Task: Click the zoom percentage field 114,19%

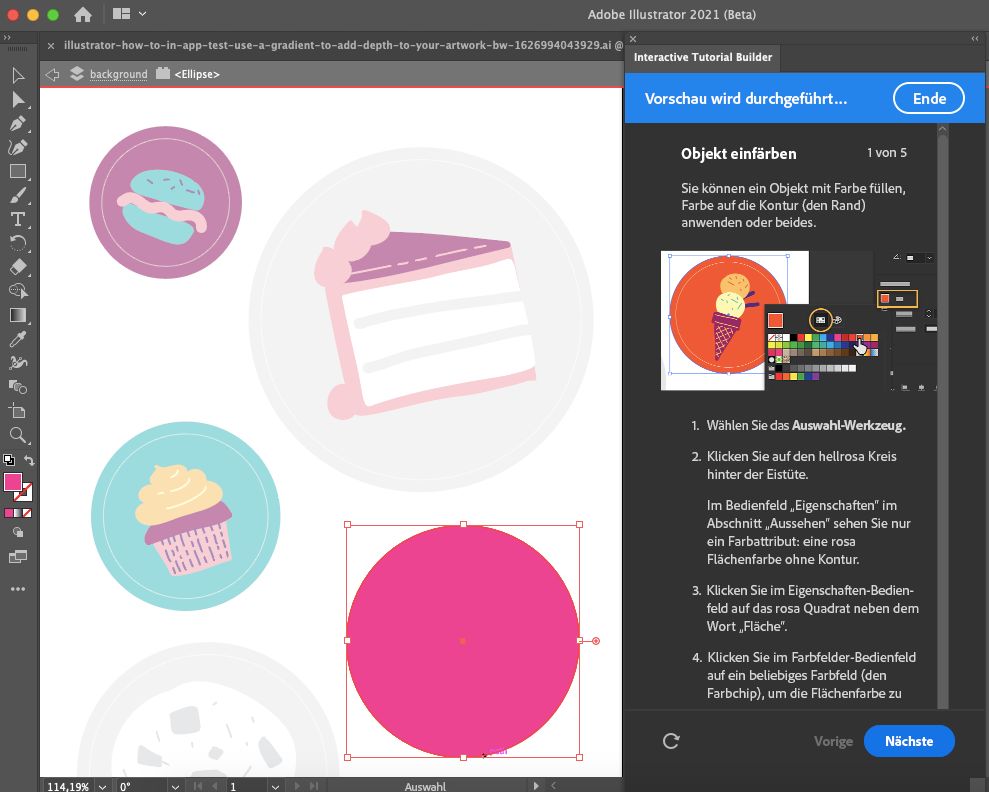Action: (68, 786)
